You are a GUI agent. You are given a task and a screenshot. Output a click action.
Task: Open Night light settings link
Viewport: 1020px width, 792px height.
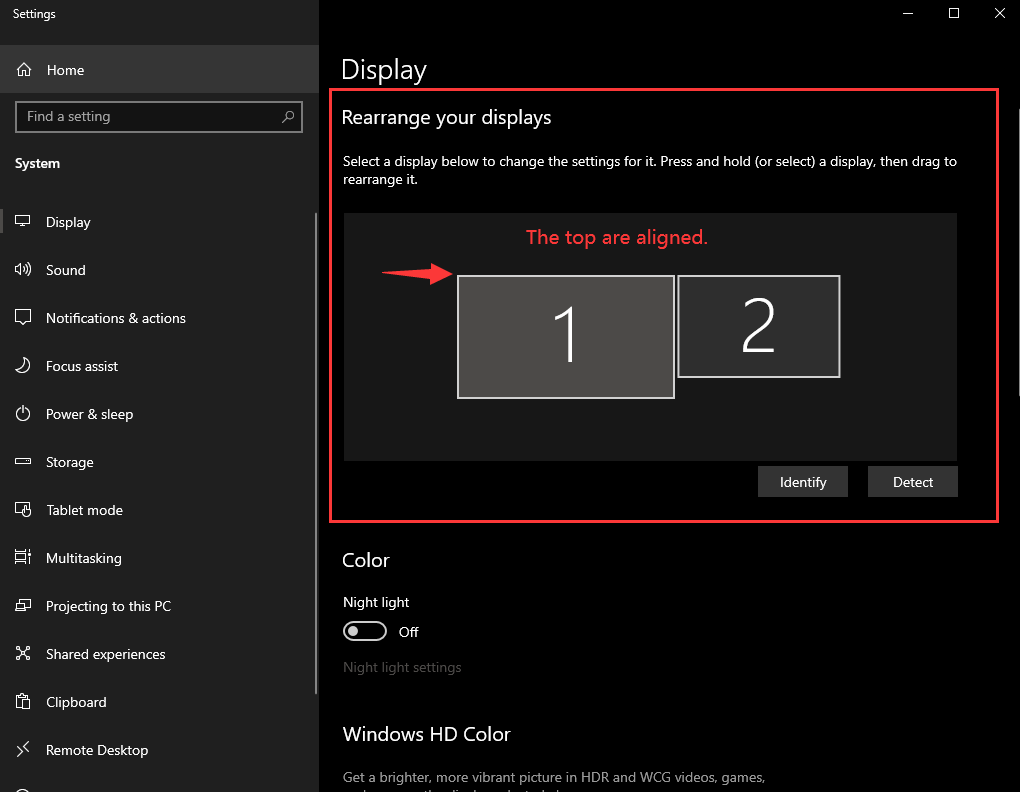click(402, 667)
